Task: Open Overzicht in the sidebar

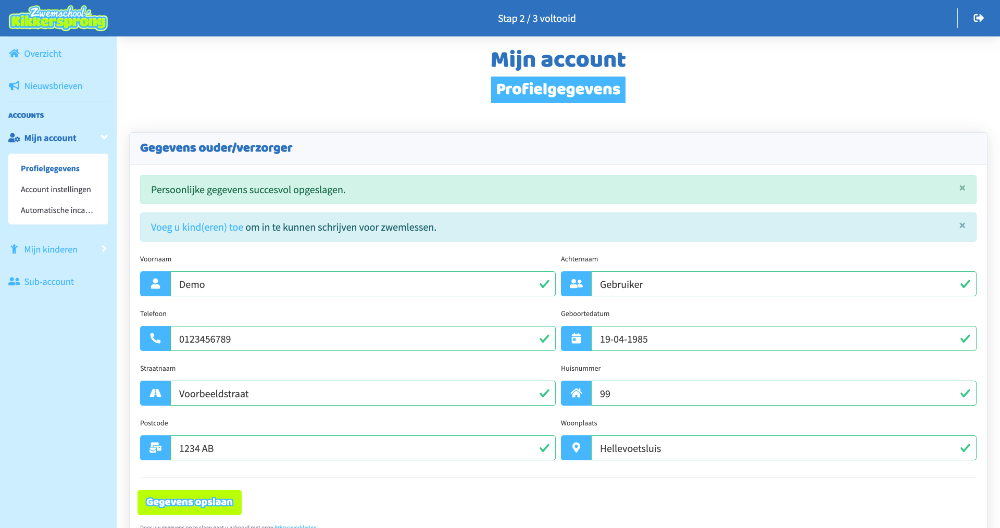Action: pos(42,53)
